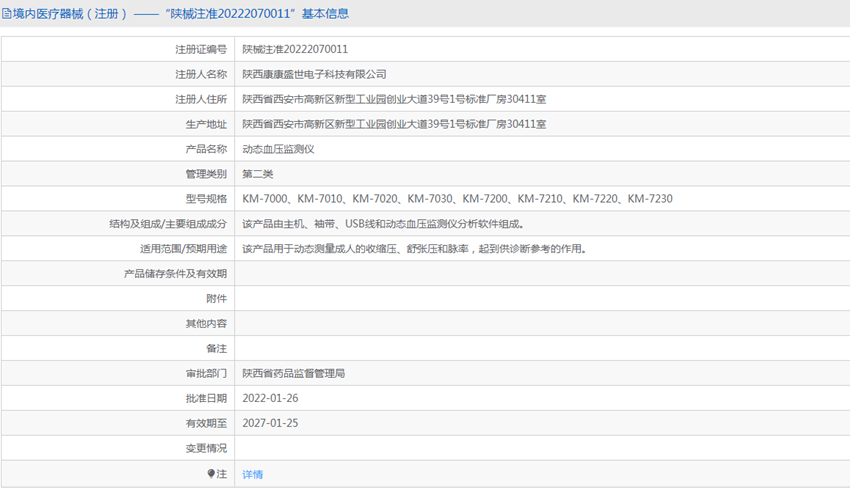Click the 附件 label
The height and width of the screenshot is (489, 850).
click(216, 299)
